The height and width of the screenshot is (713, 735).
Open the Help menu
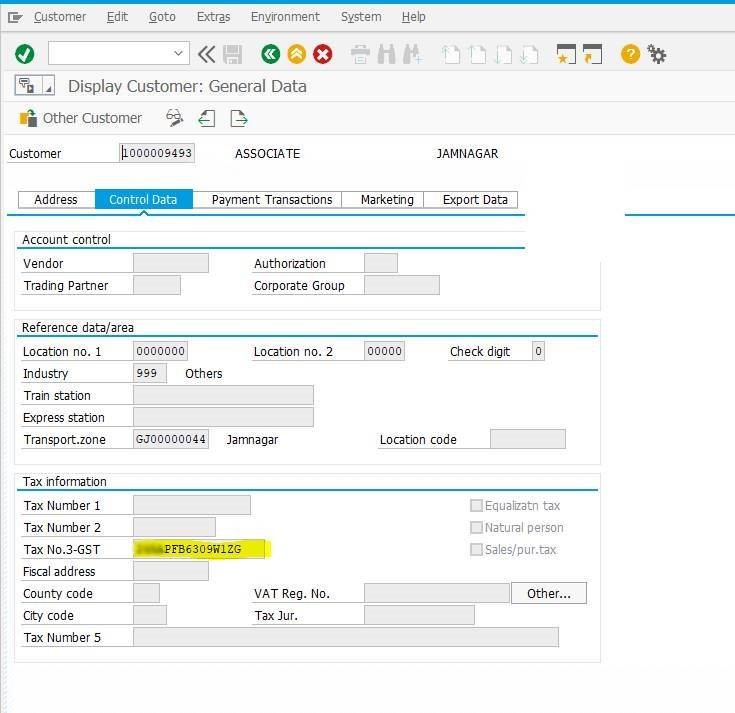pyautogui.click(x=413, y=17)
